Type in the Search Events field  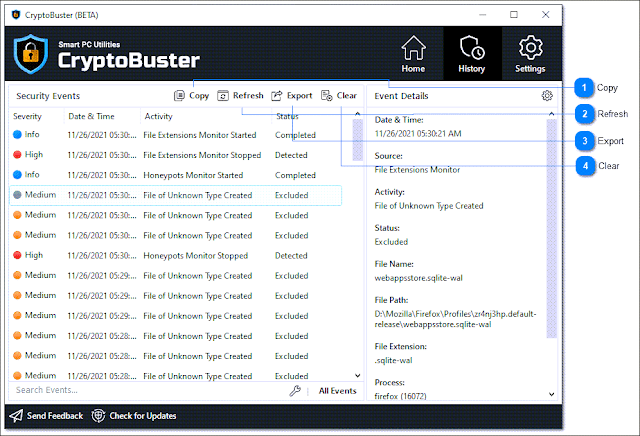click(140, 391)
